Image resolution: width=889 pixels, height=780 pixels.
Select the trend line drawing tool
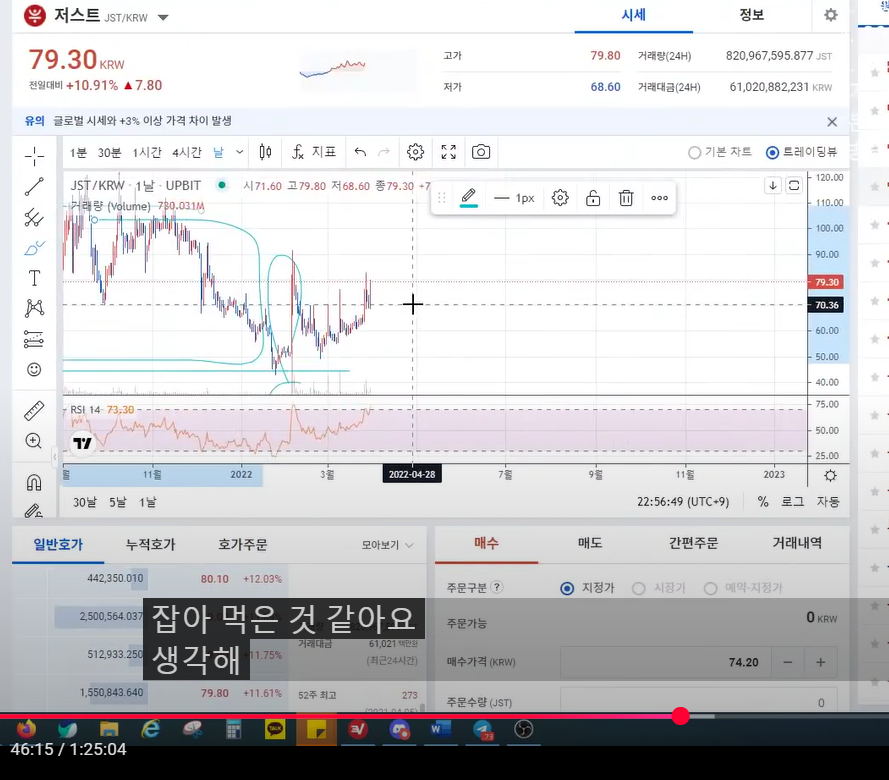(x=34, y=186)
